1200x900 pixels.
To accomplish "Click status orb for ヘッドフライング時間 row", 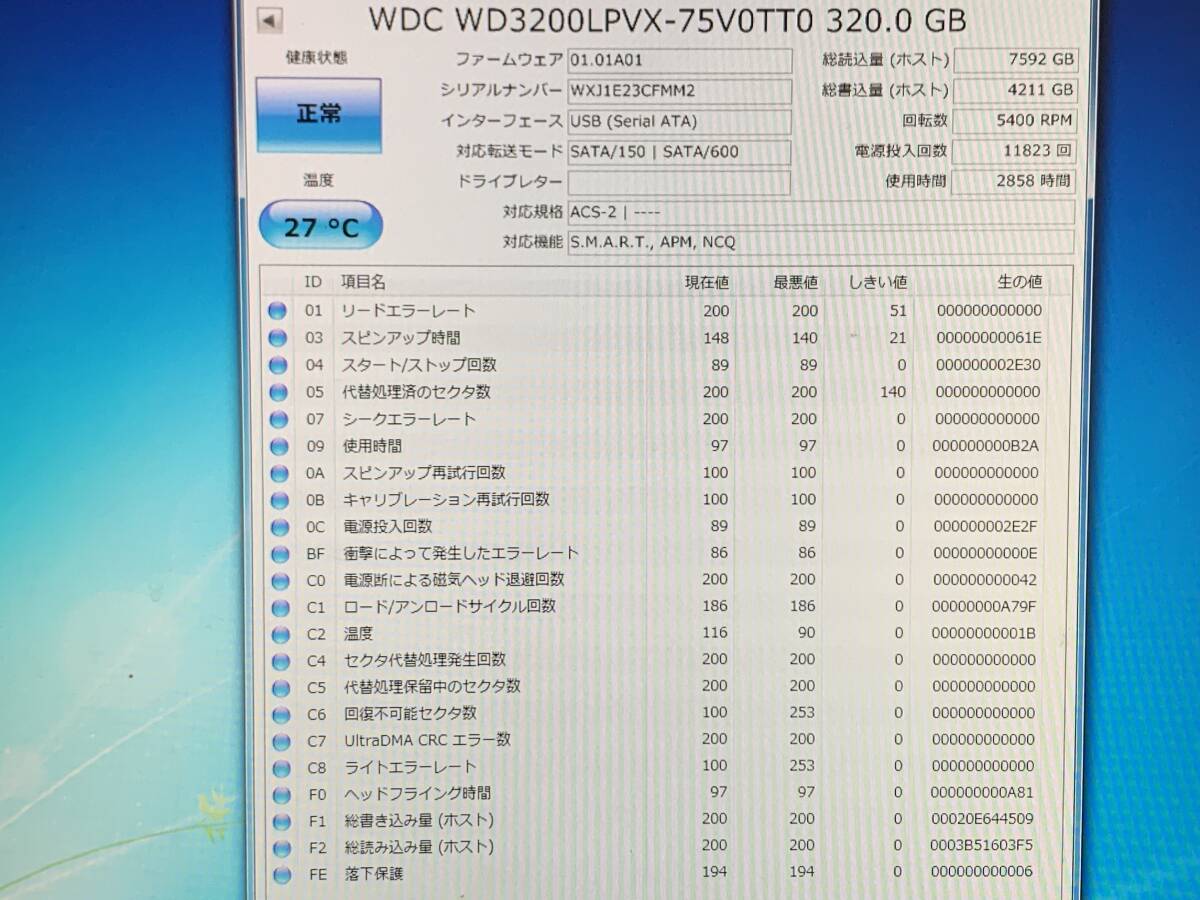I will [x=280, y=795].
